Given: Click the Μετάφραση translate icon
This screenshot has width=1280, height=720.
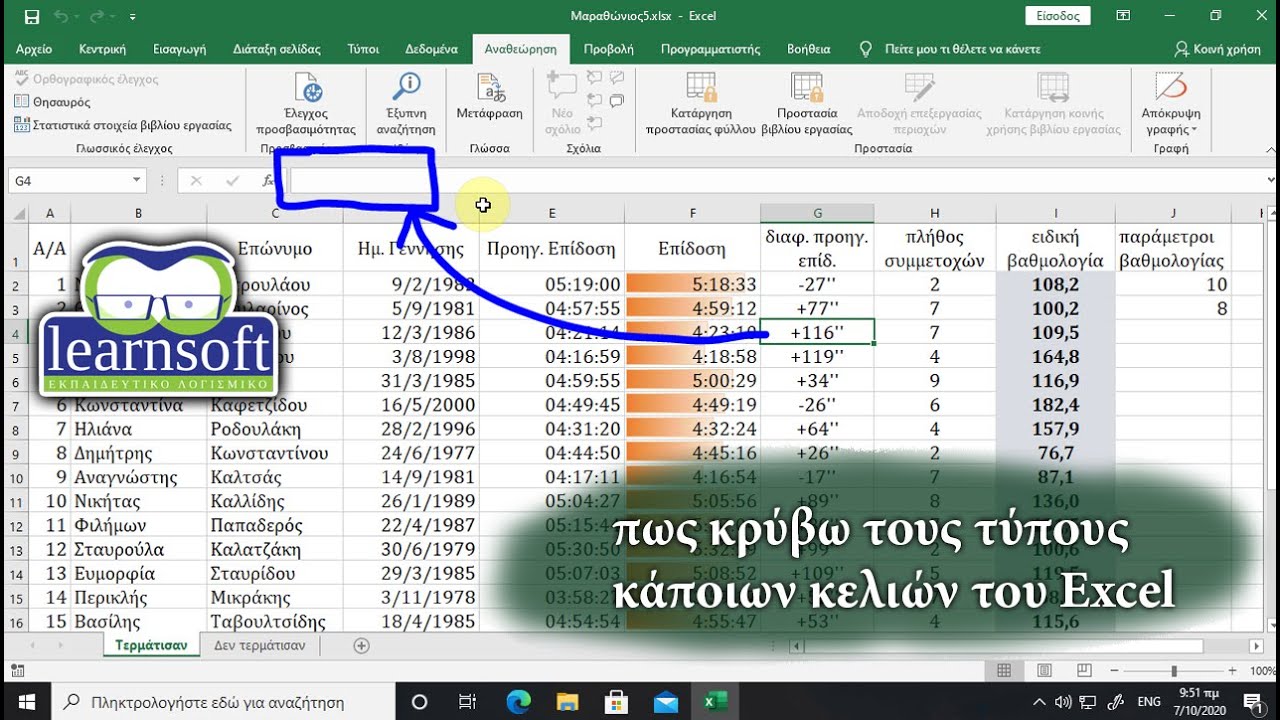Looking at the screenshot, I should [x=490, y=87].
